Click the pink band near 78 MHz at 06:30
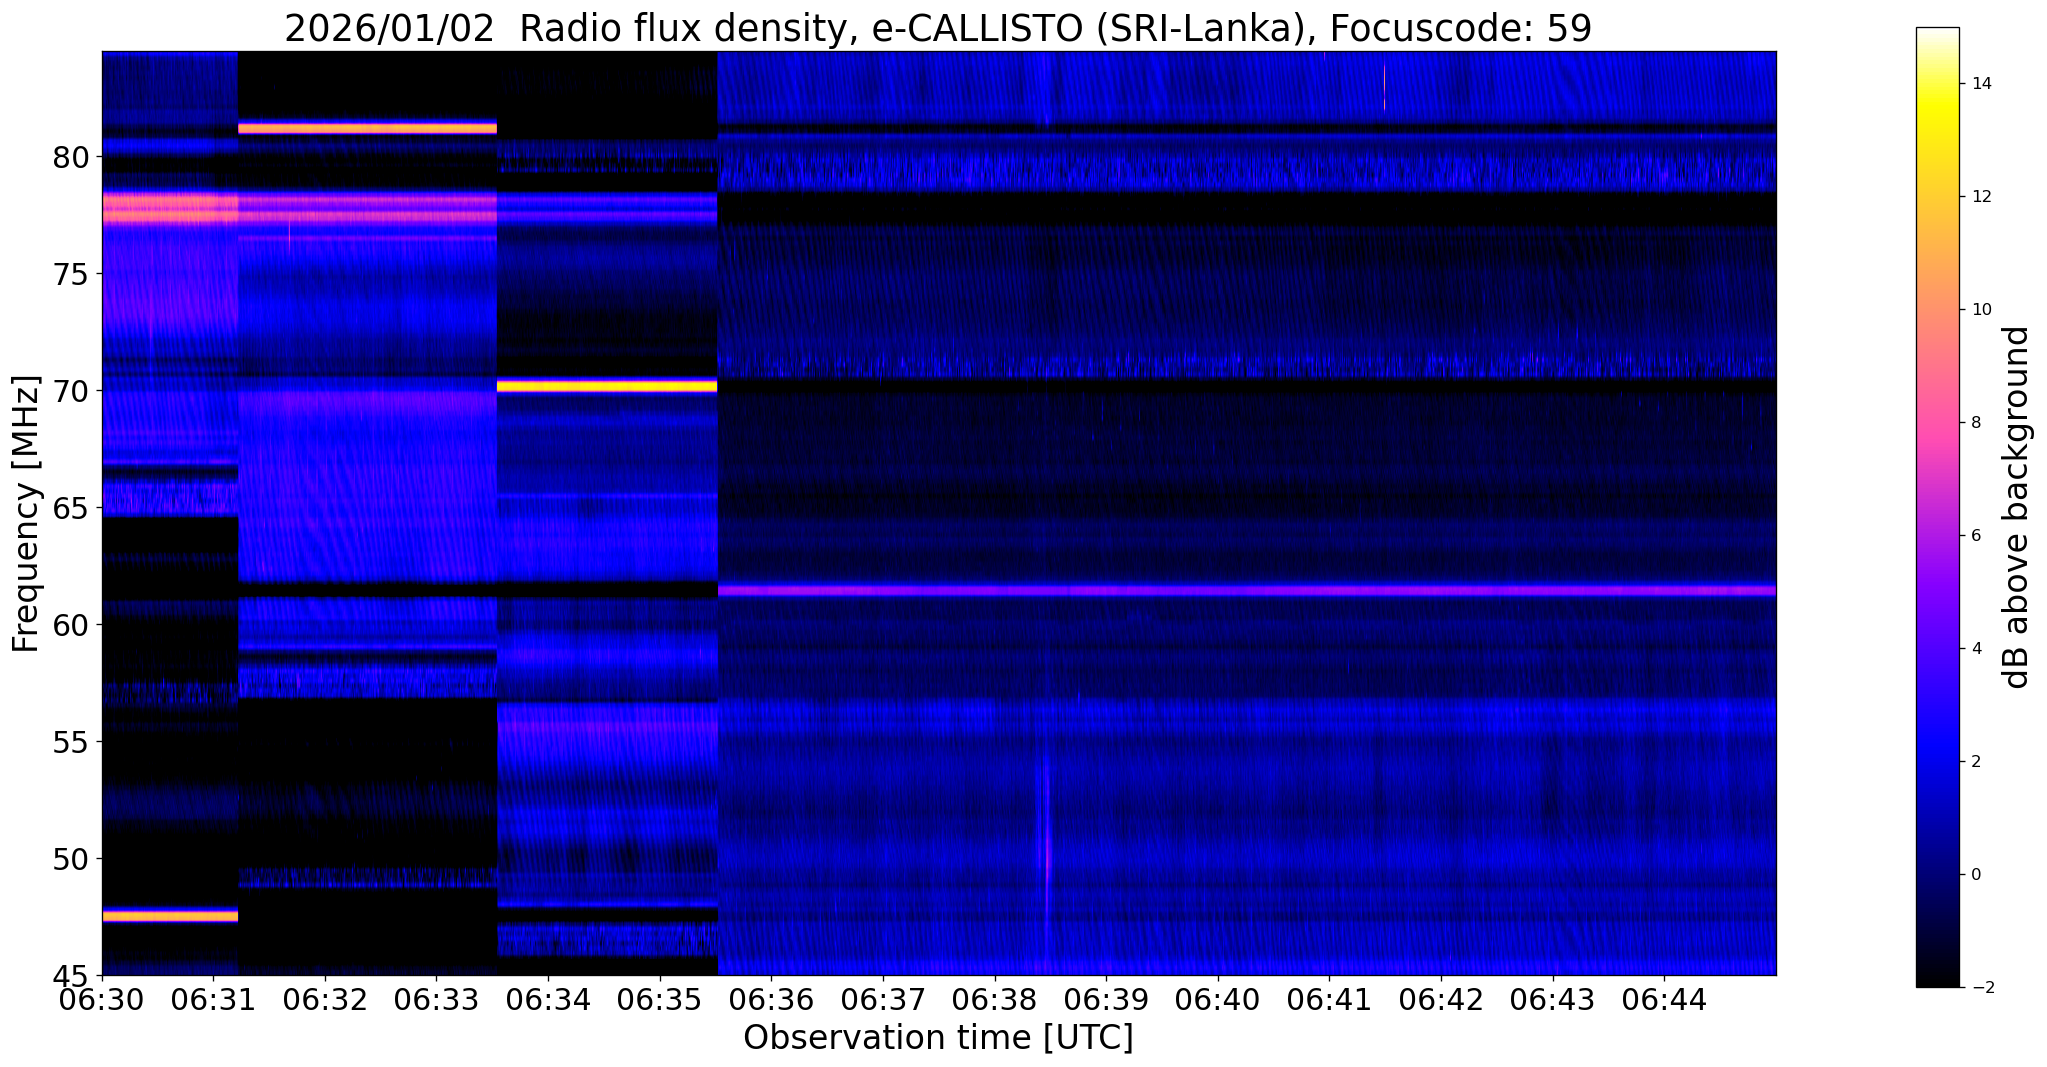Viewport: 2047px width, 1067px height. [x=170, y=208]
